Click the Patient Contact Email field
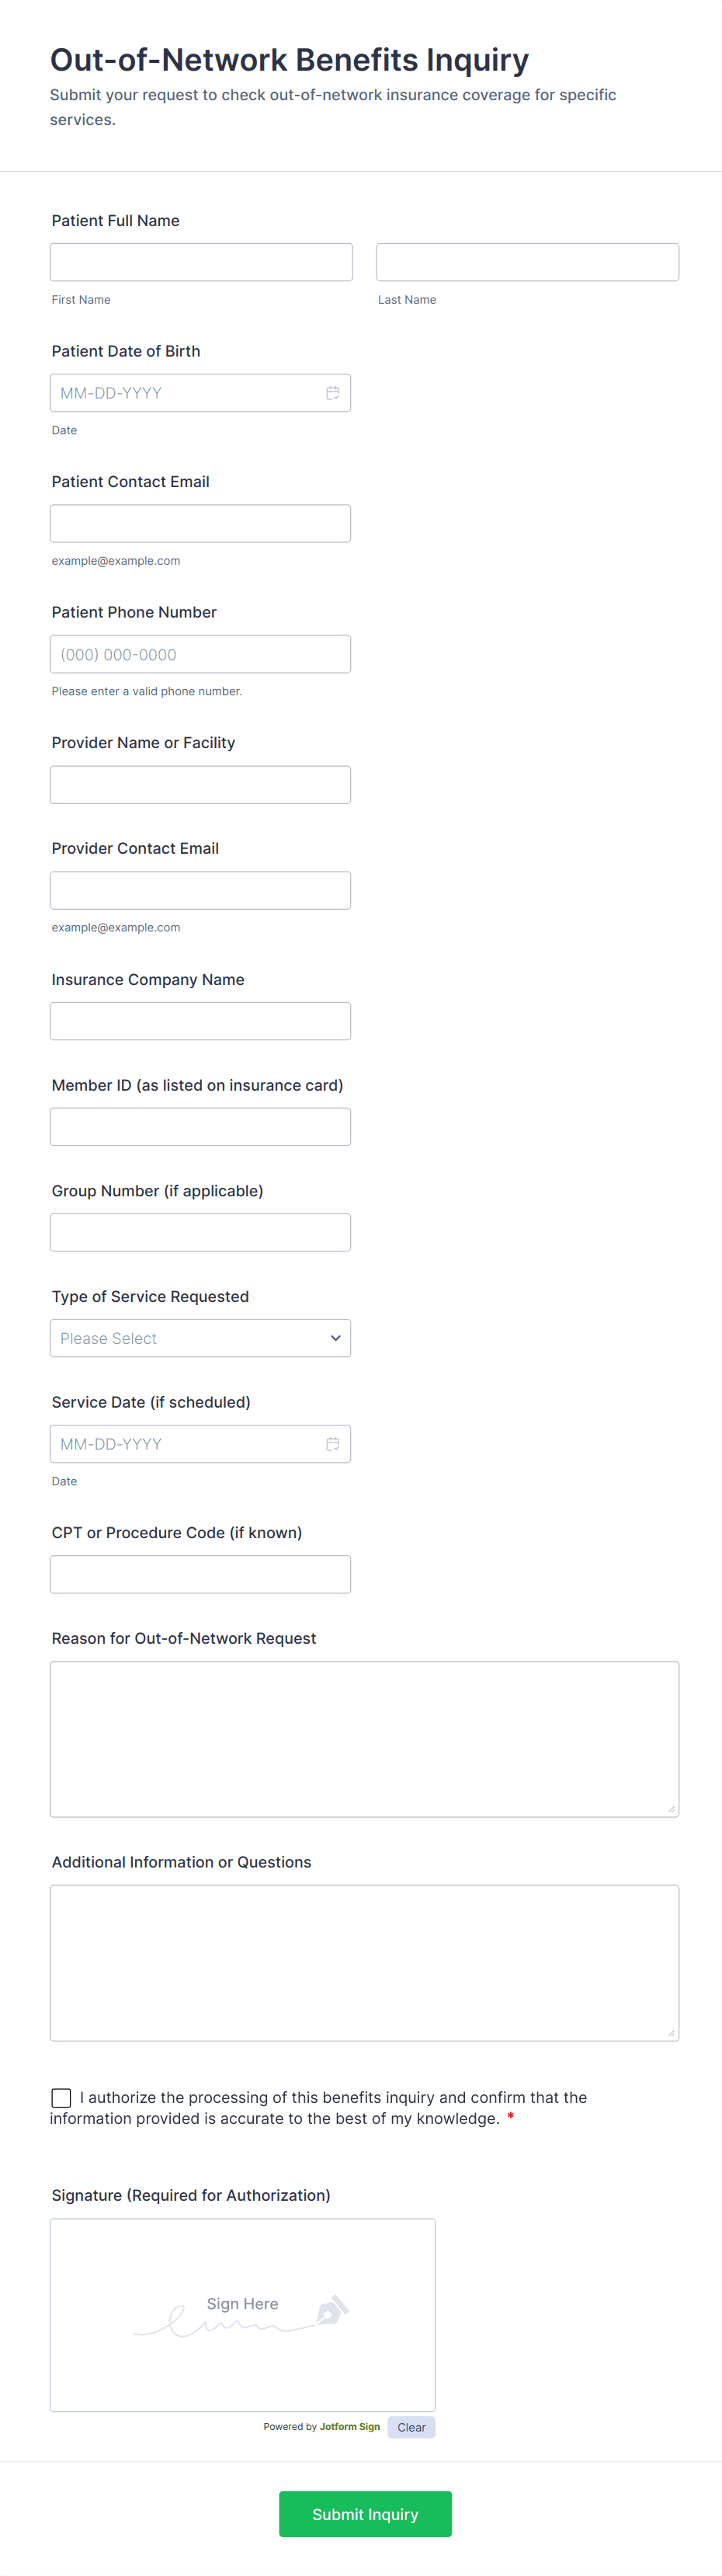This screenshot has width=722, height=2576. coord(200,524)
